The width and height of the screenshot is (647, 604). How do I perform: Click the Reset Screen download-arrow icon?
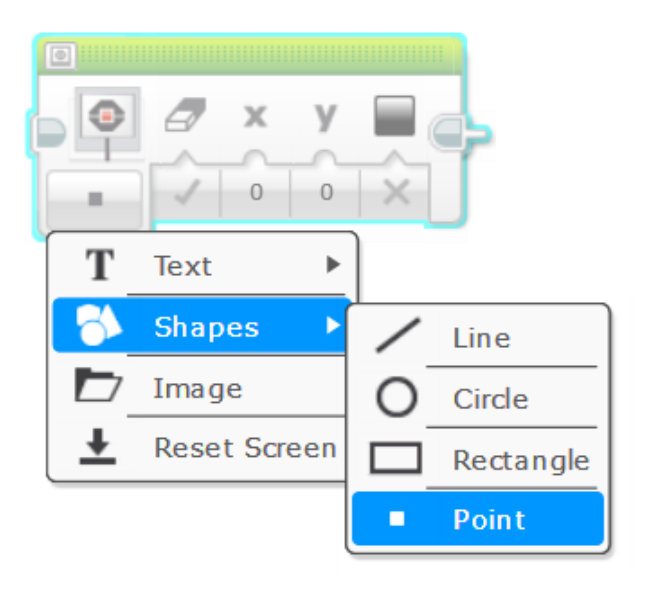[97, 448]
